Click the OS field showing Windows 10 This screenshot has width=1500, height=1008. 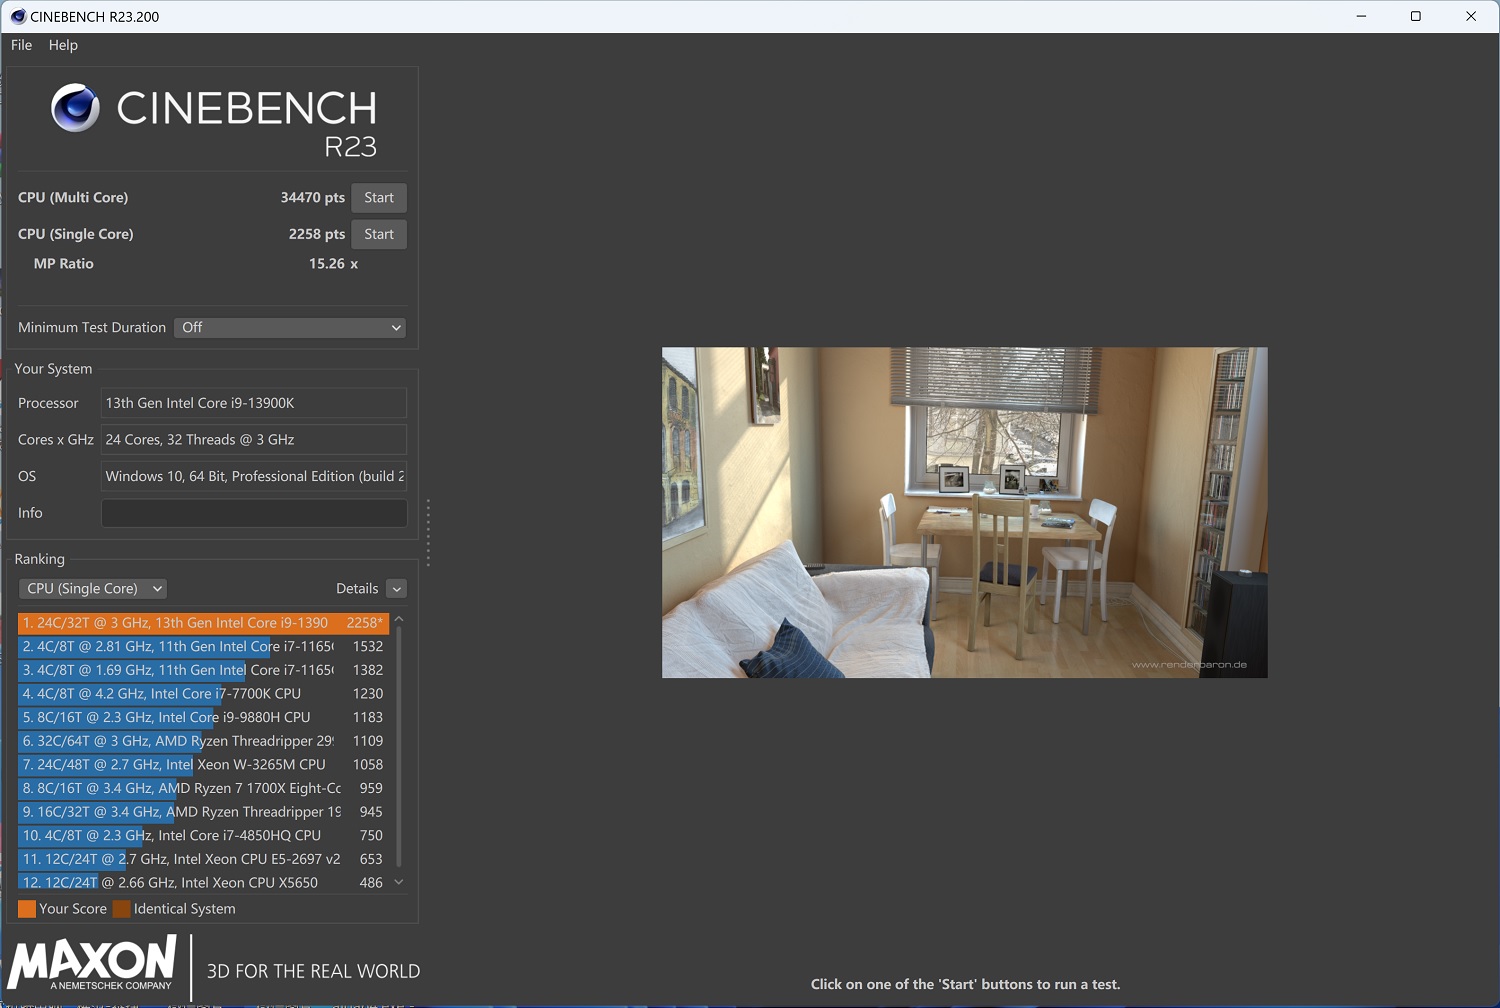pos(254,476)
